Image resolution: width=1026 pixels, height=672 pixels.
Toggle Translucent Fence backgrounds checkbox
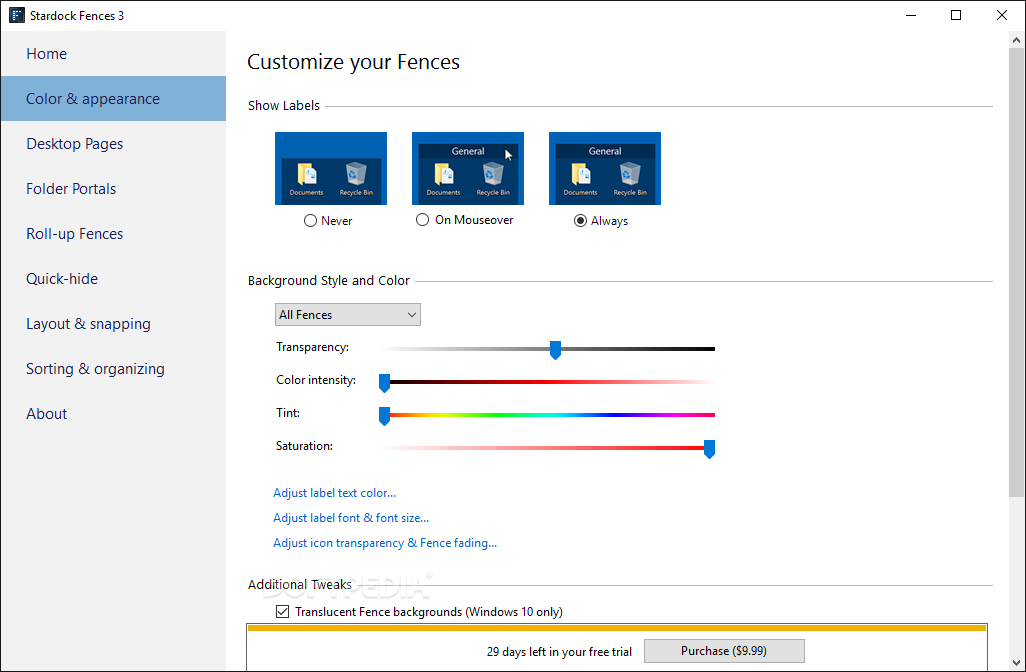coord(283,612)
